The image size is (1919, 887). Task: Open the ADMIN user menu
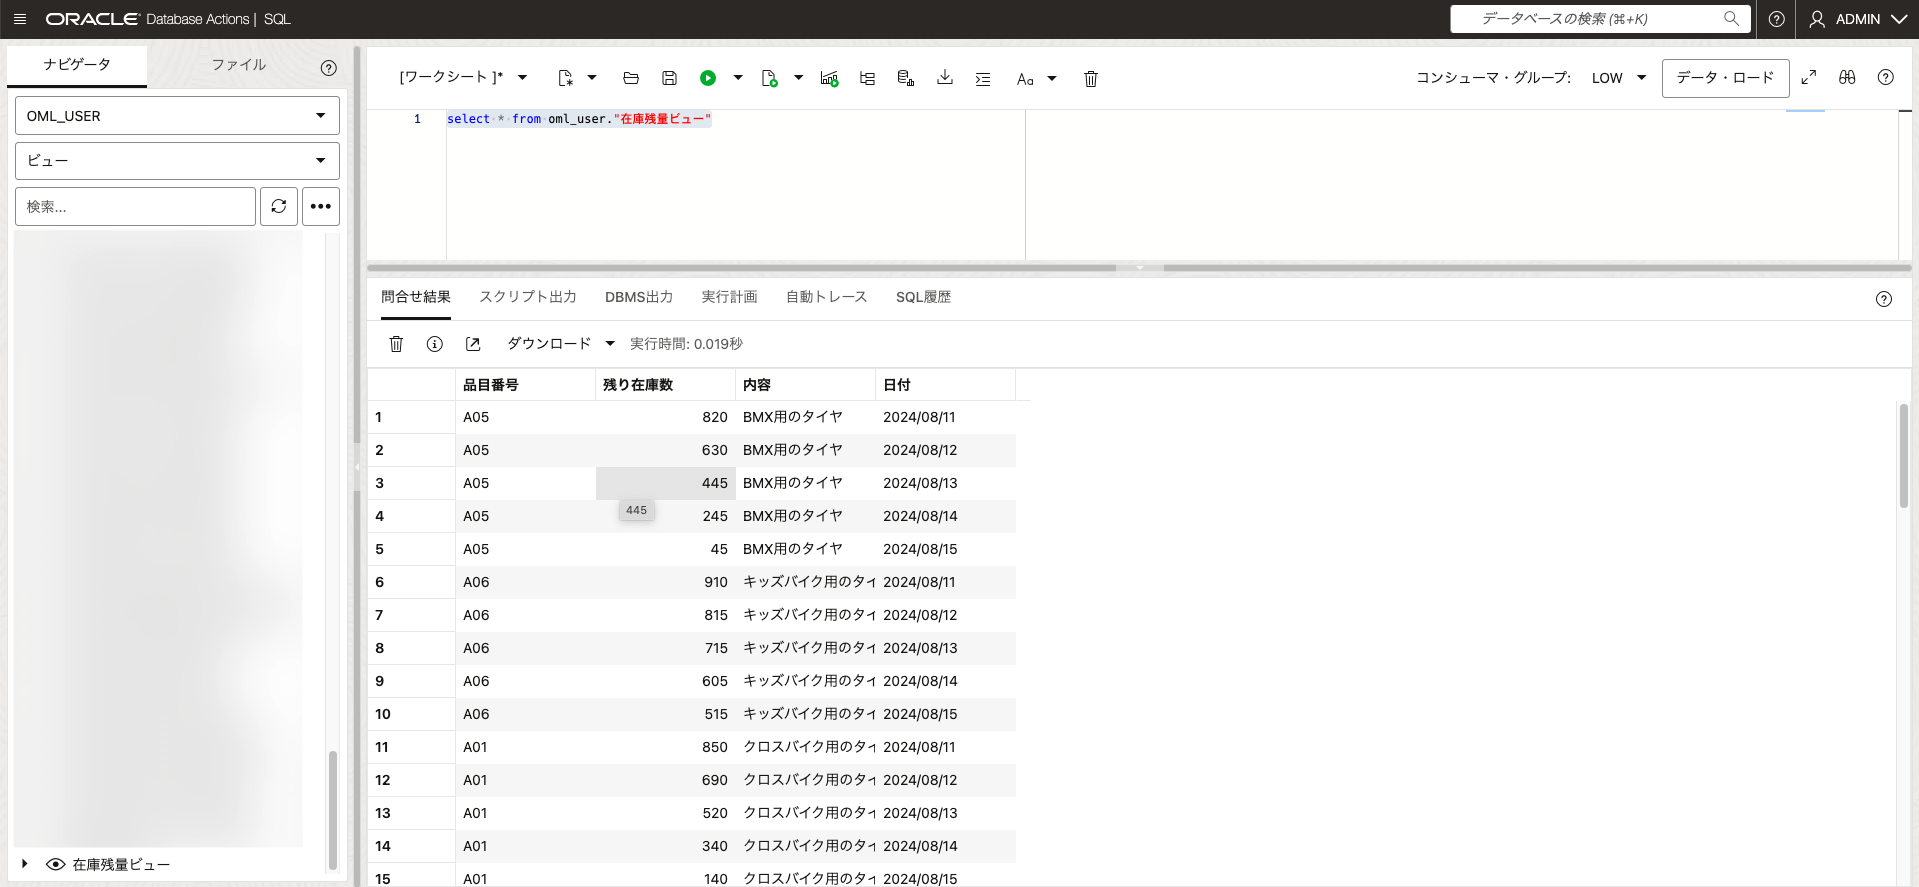1859,19
